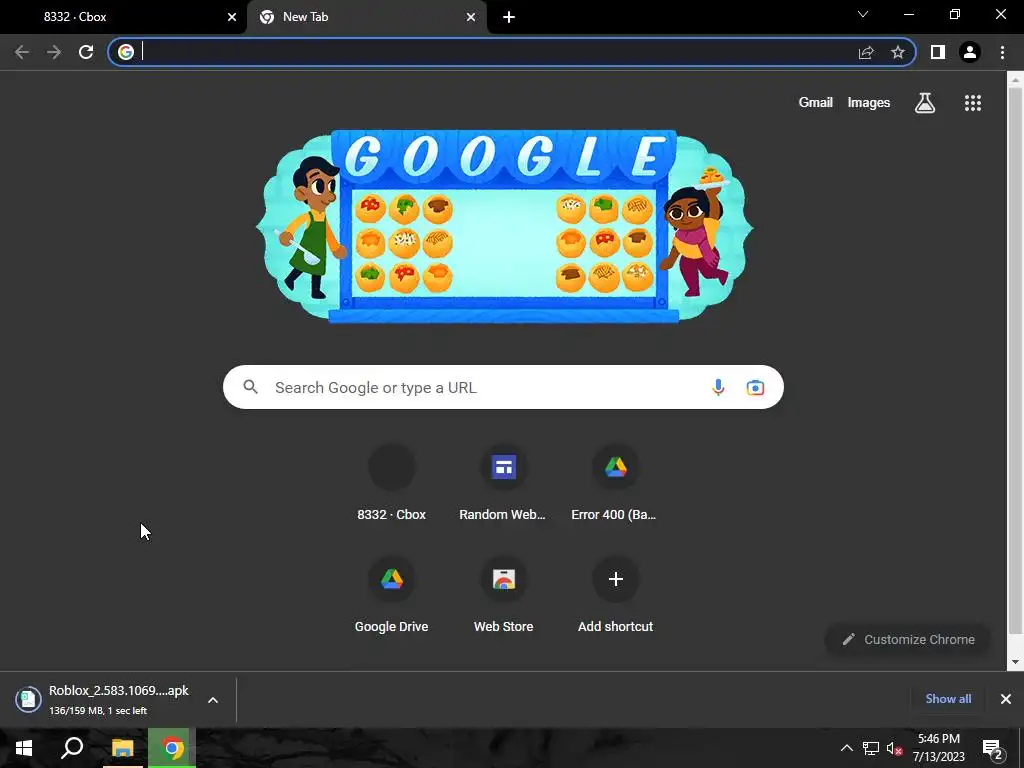Screen dimensions: 1024x768
Task: Open the notification center icon
Action: 993,748
